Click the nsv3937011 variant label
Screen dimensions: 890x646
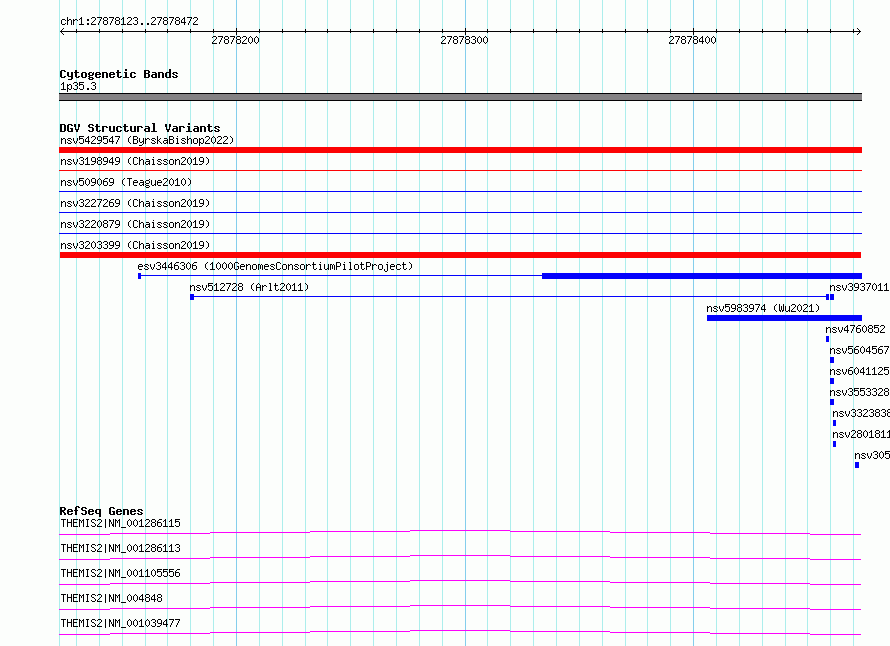point(859,287)
